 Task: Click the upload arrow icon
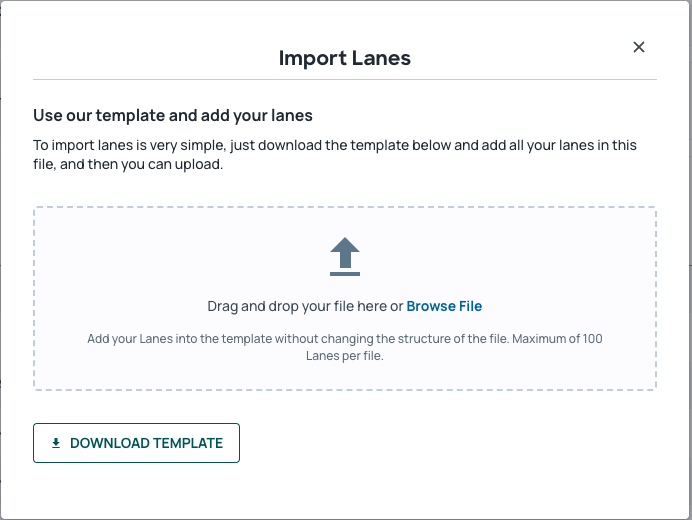pos(345,256)
